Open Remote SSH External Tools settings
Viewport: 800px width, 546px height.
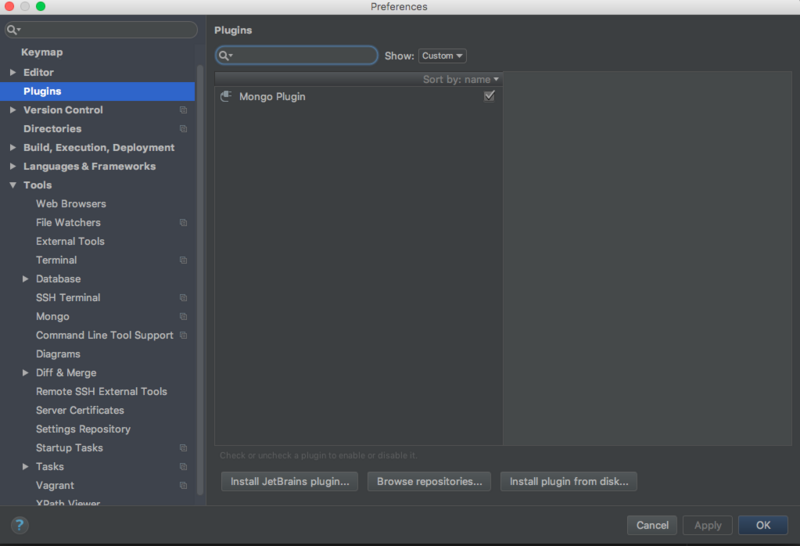point(102,391)
